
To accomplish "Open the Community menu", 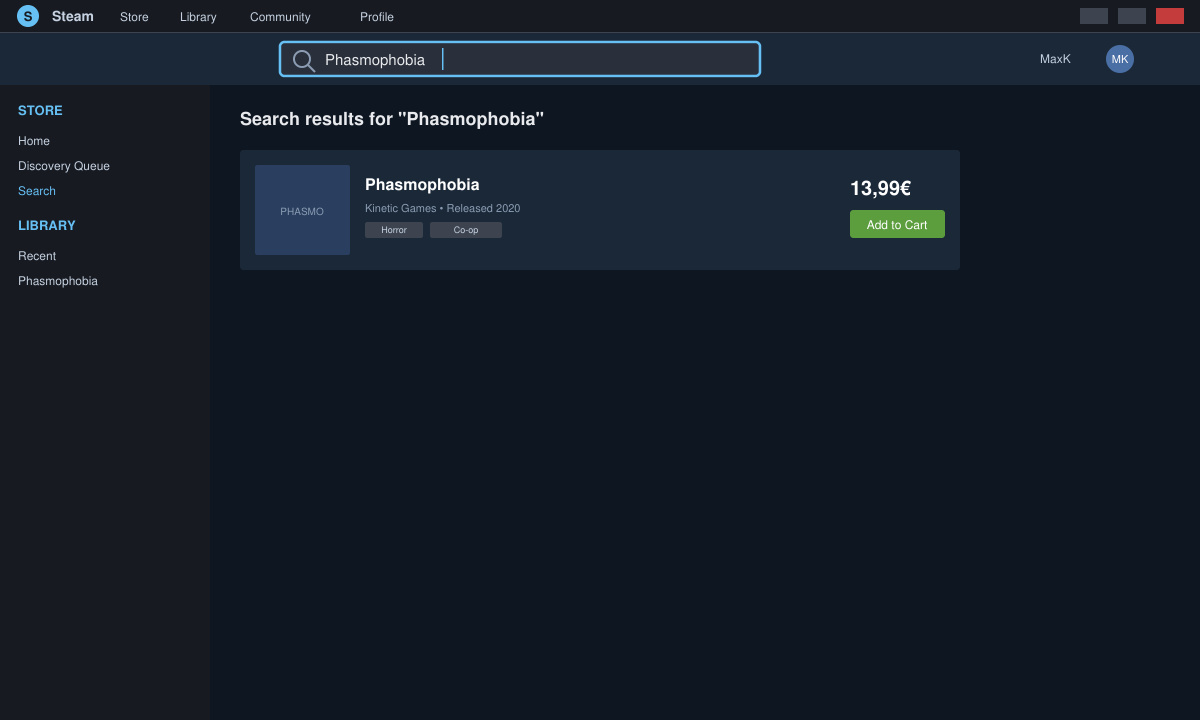I will click(280, 17).
